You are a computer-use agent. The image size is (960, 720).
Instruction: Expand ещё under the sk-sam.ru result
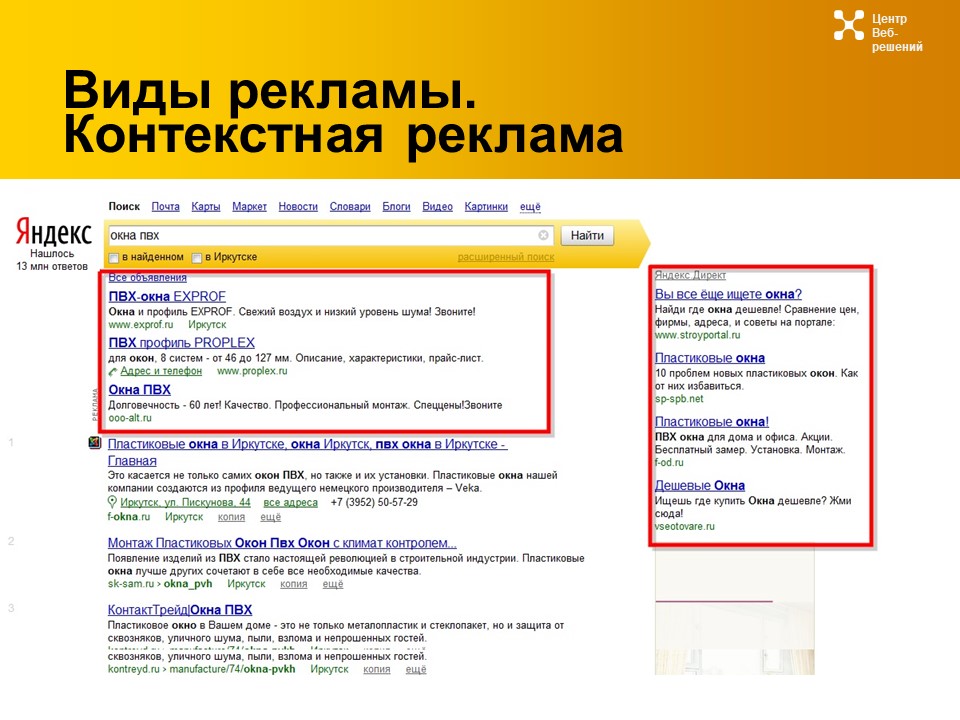pyautogui.click(x=335, y=583)
